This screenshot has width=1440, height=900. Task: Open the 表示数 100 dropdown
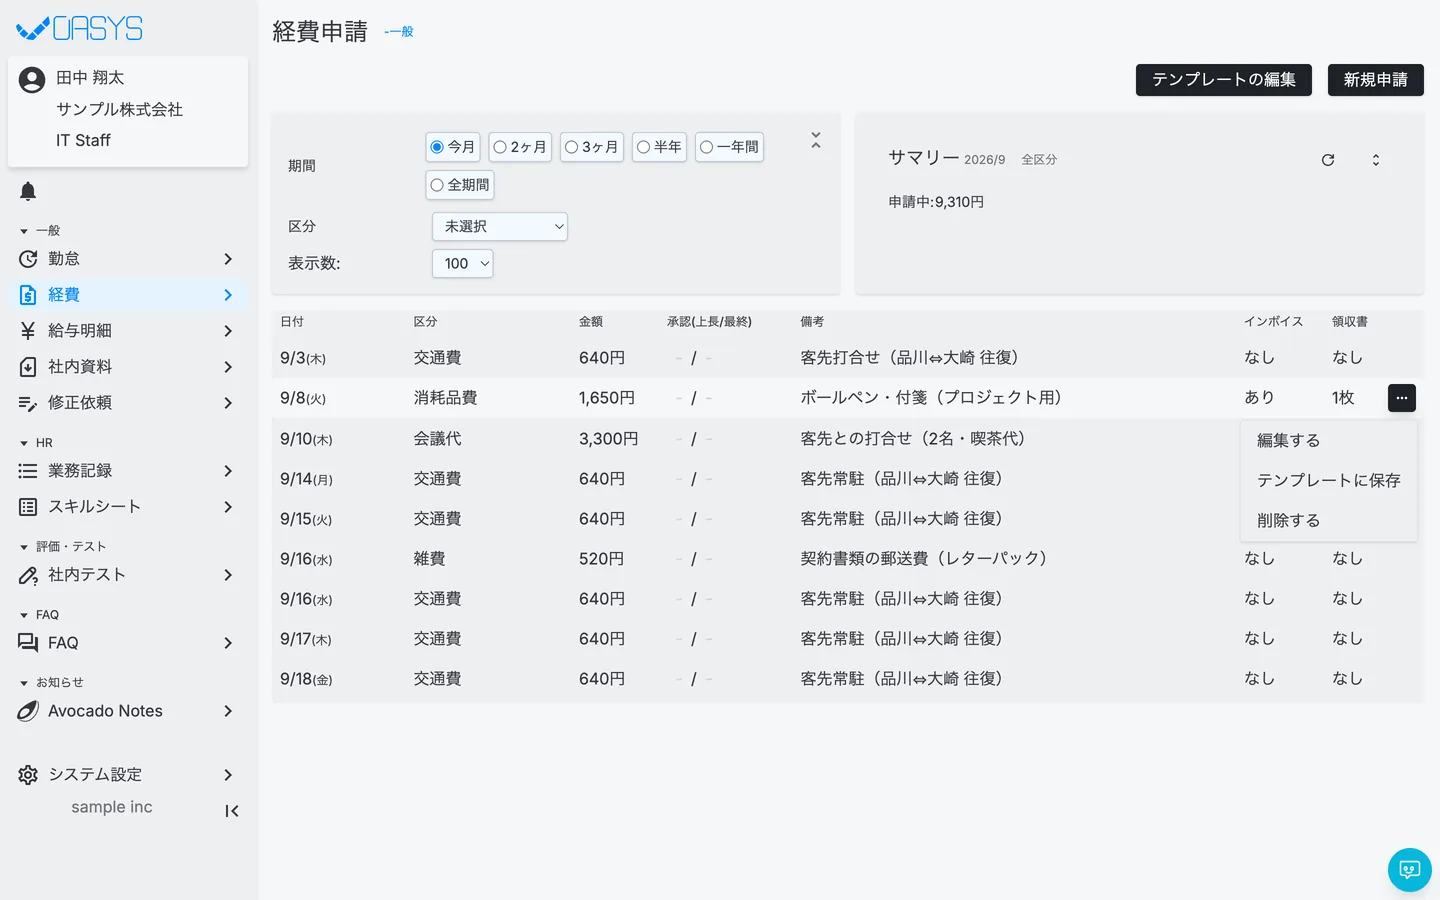coord(463,264)
